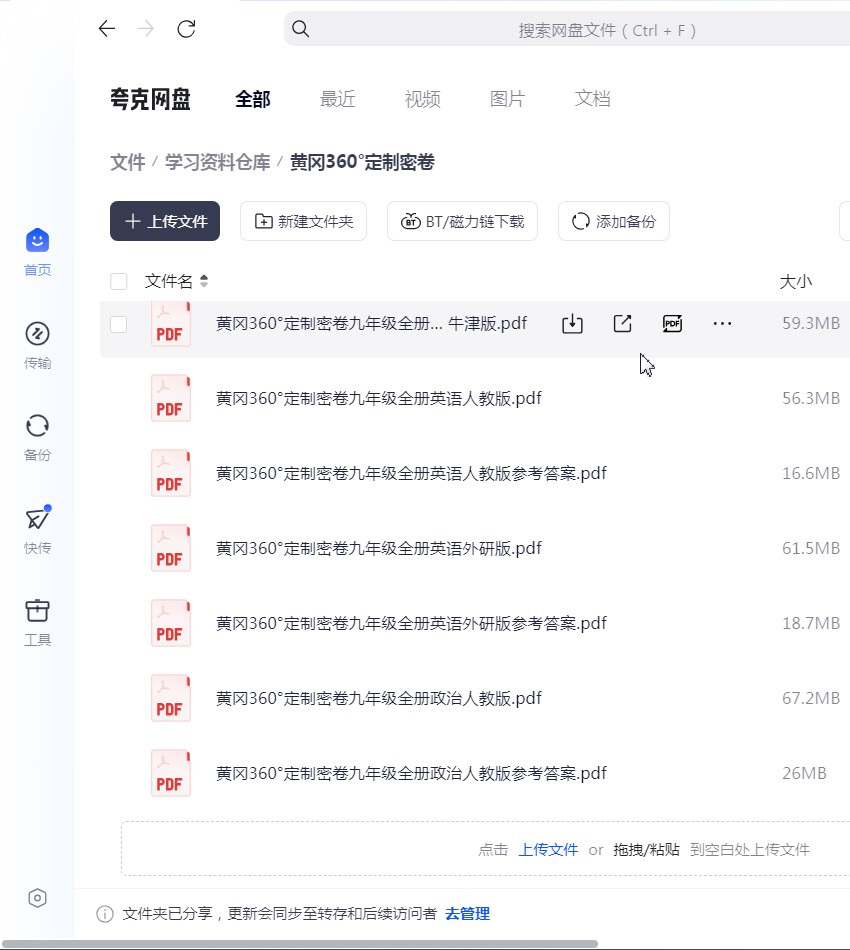Open 英语人教版参考答案.pdf file
Viewport: 850px width, 950px height.
411,473
